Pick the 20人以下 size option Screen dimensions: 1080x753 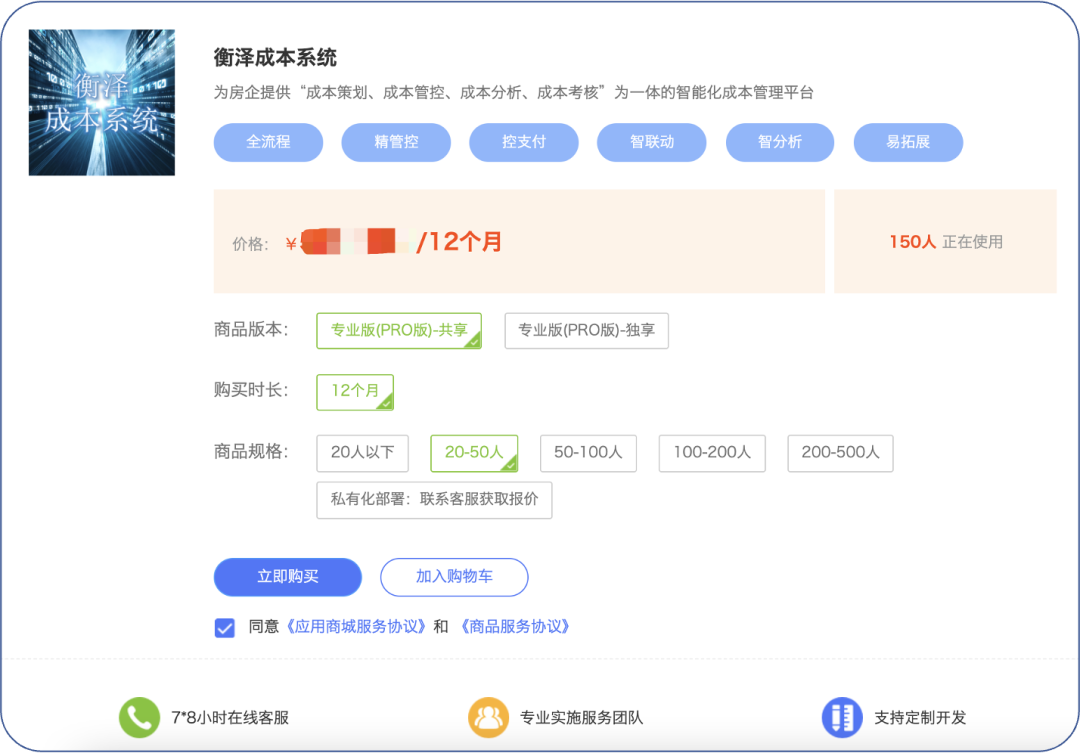(362, 453)
